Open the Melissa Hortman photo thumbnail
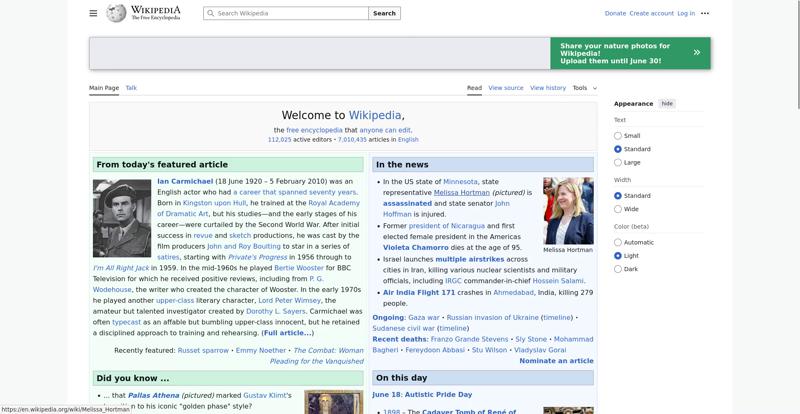This screenshot has height=414, width=800. pos(568,211)
